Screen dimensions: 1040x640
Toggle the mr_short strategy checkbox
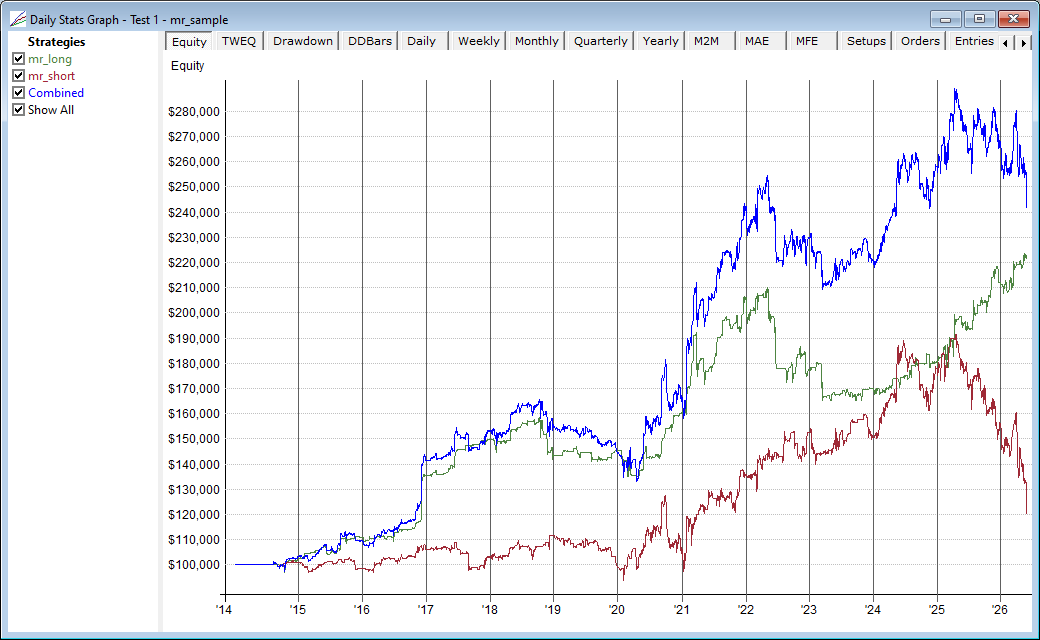tap(19, 76)
